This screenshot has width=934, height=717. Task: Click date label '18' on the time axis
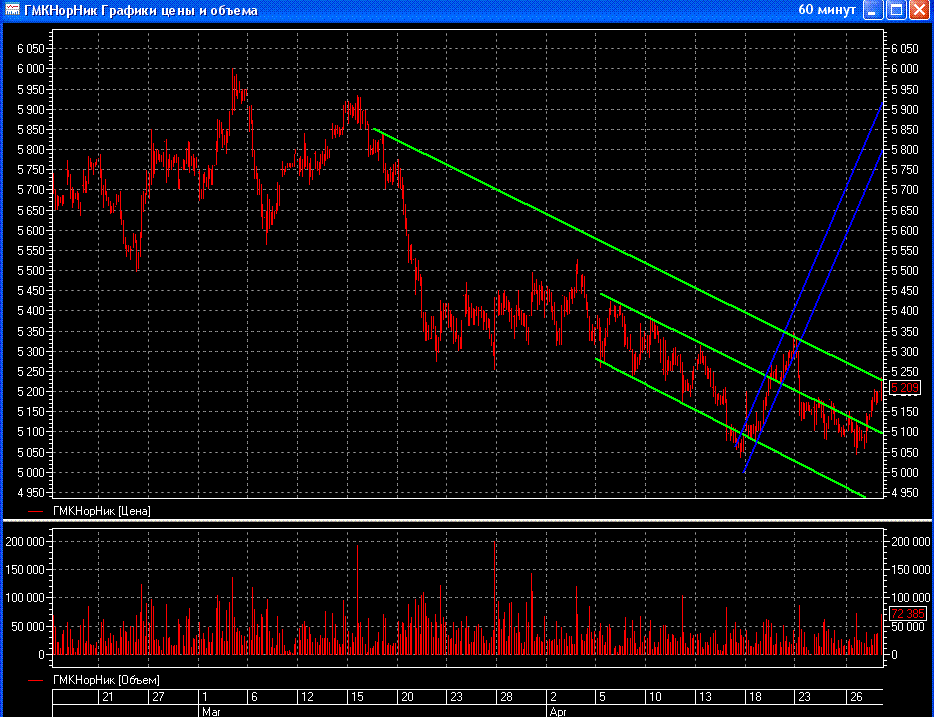(x=755, y=697)
